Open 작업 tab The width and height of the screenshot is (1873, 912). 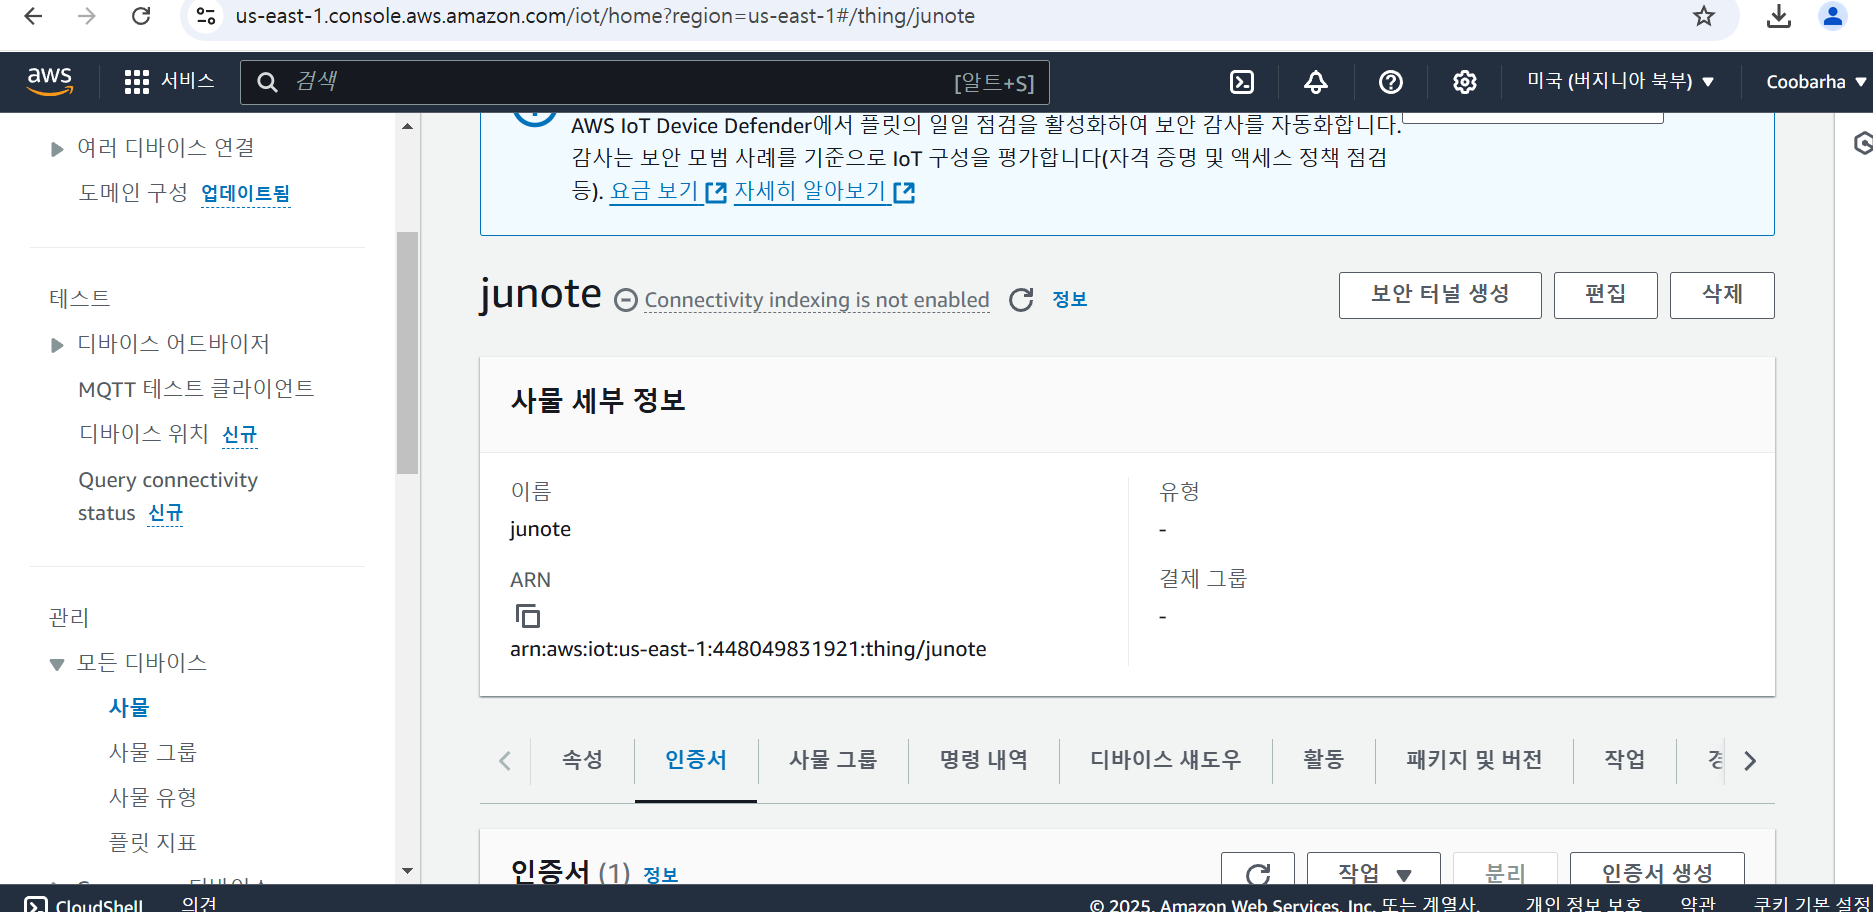click(1625, 760)
